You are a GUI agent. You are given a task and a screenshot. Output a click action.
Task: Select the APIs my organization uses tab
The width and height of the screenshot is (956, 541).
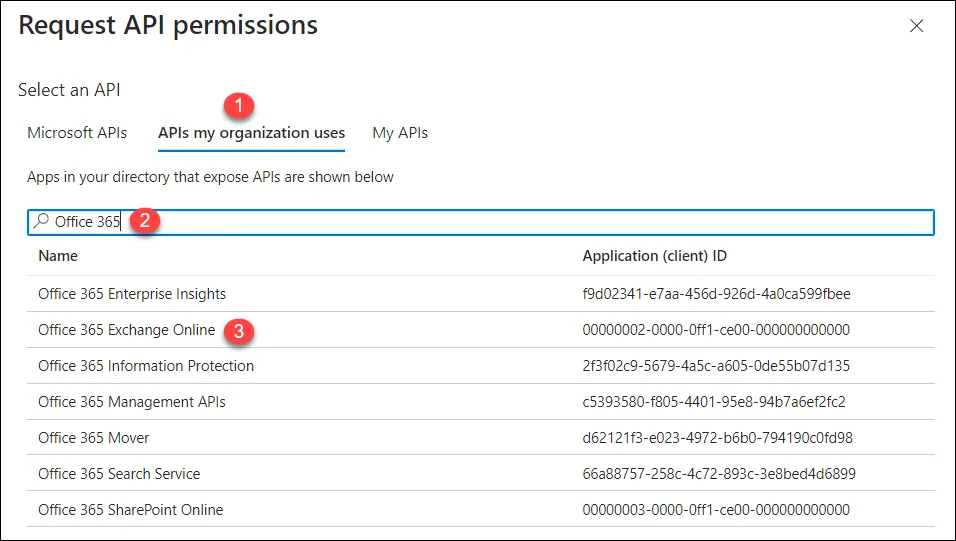pos(251,133)
